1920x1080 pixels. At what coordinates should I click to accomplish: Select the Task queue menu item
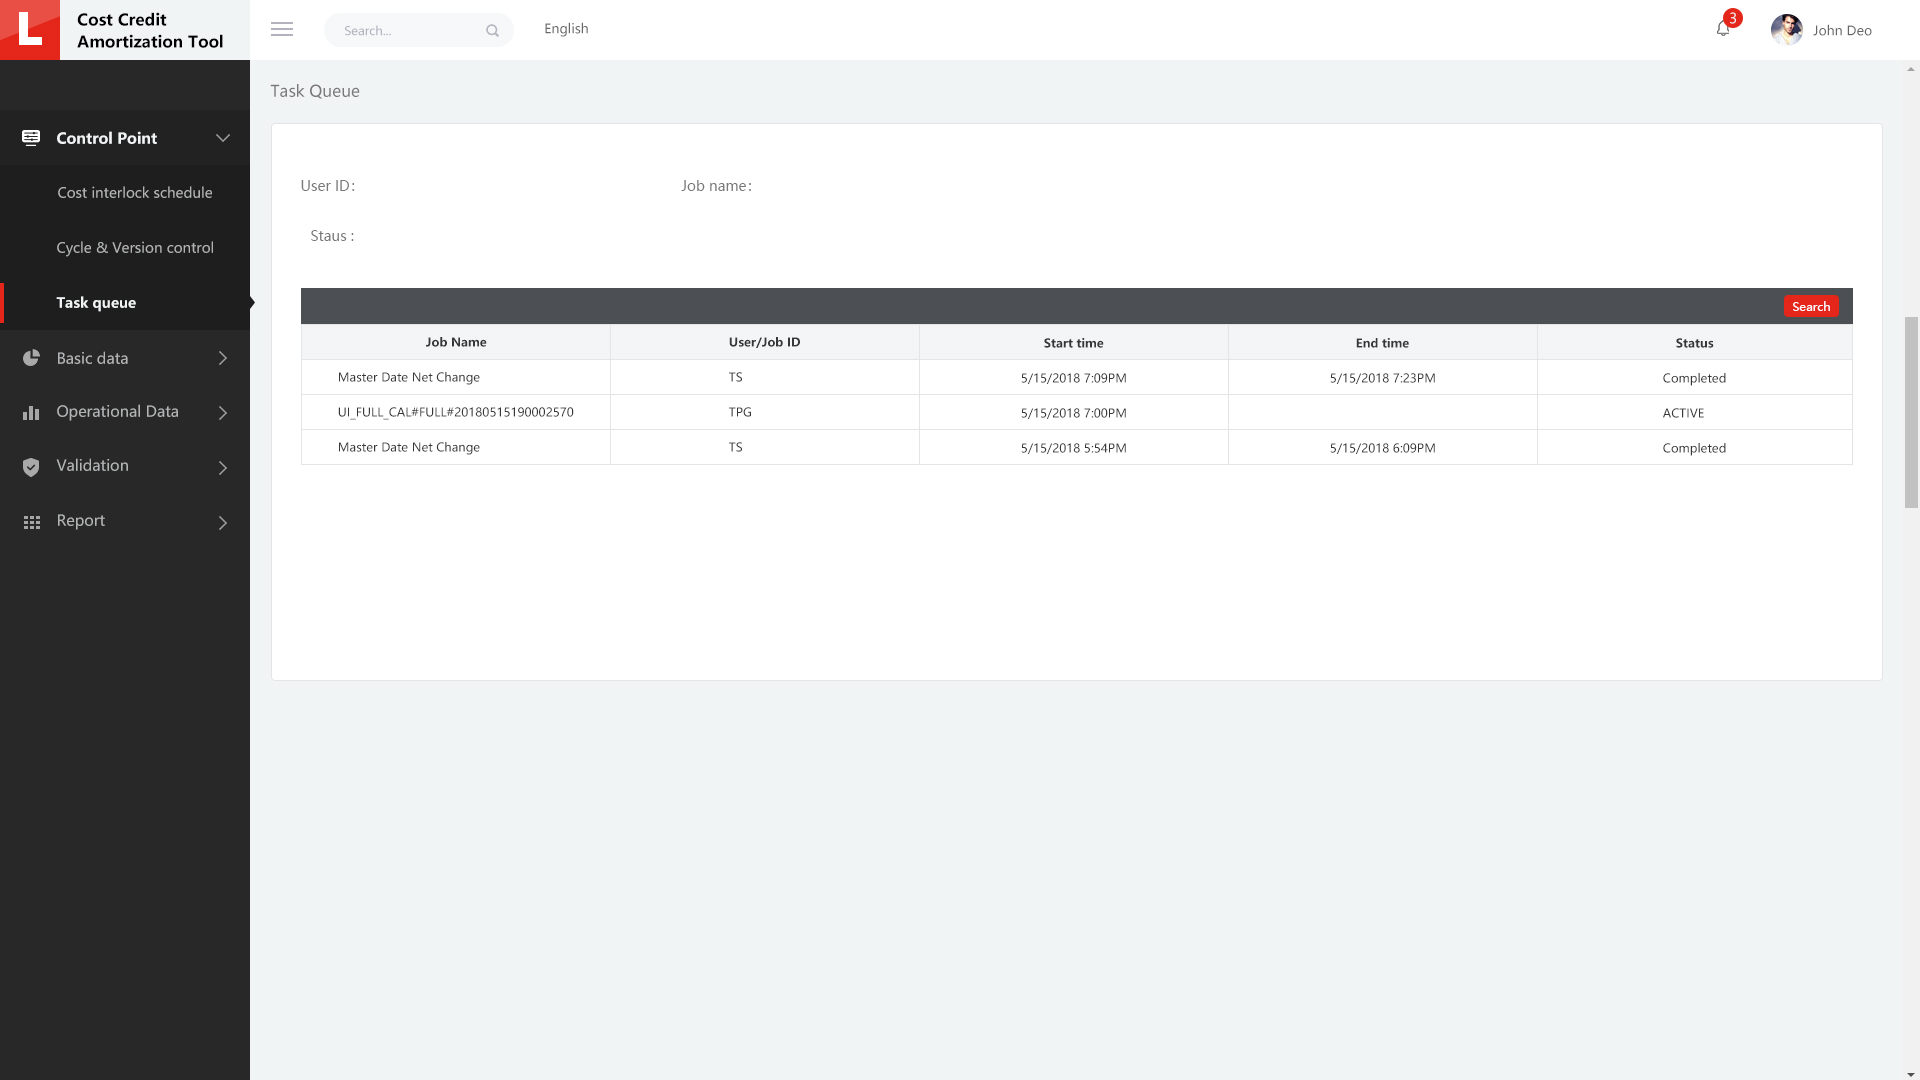pyautogui.click(x=125, y=302)
